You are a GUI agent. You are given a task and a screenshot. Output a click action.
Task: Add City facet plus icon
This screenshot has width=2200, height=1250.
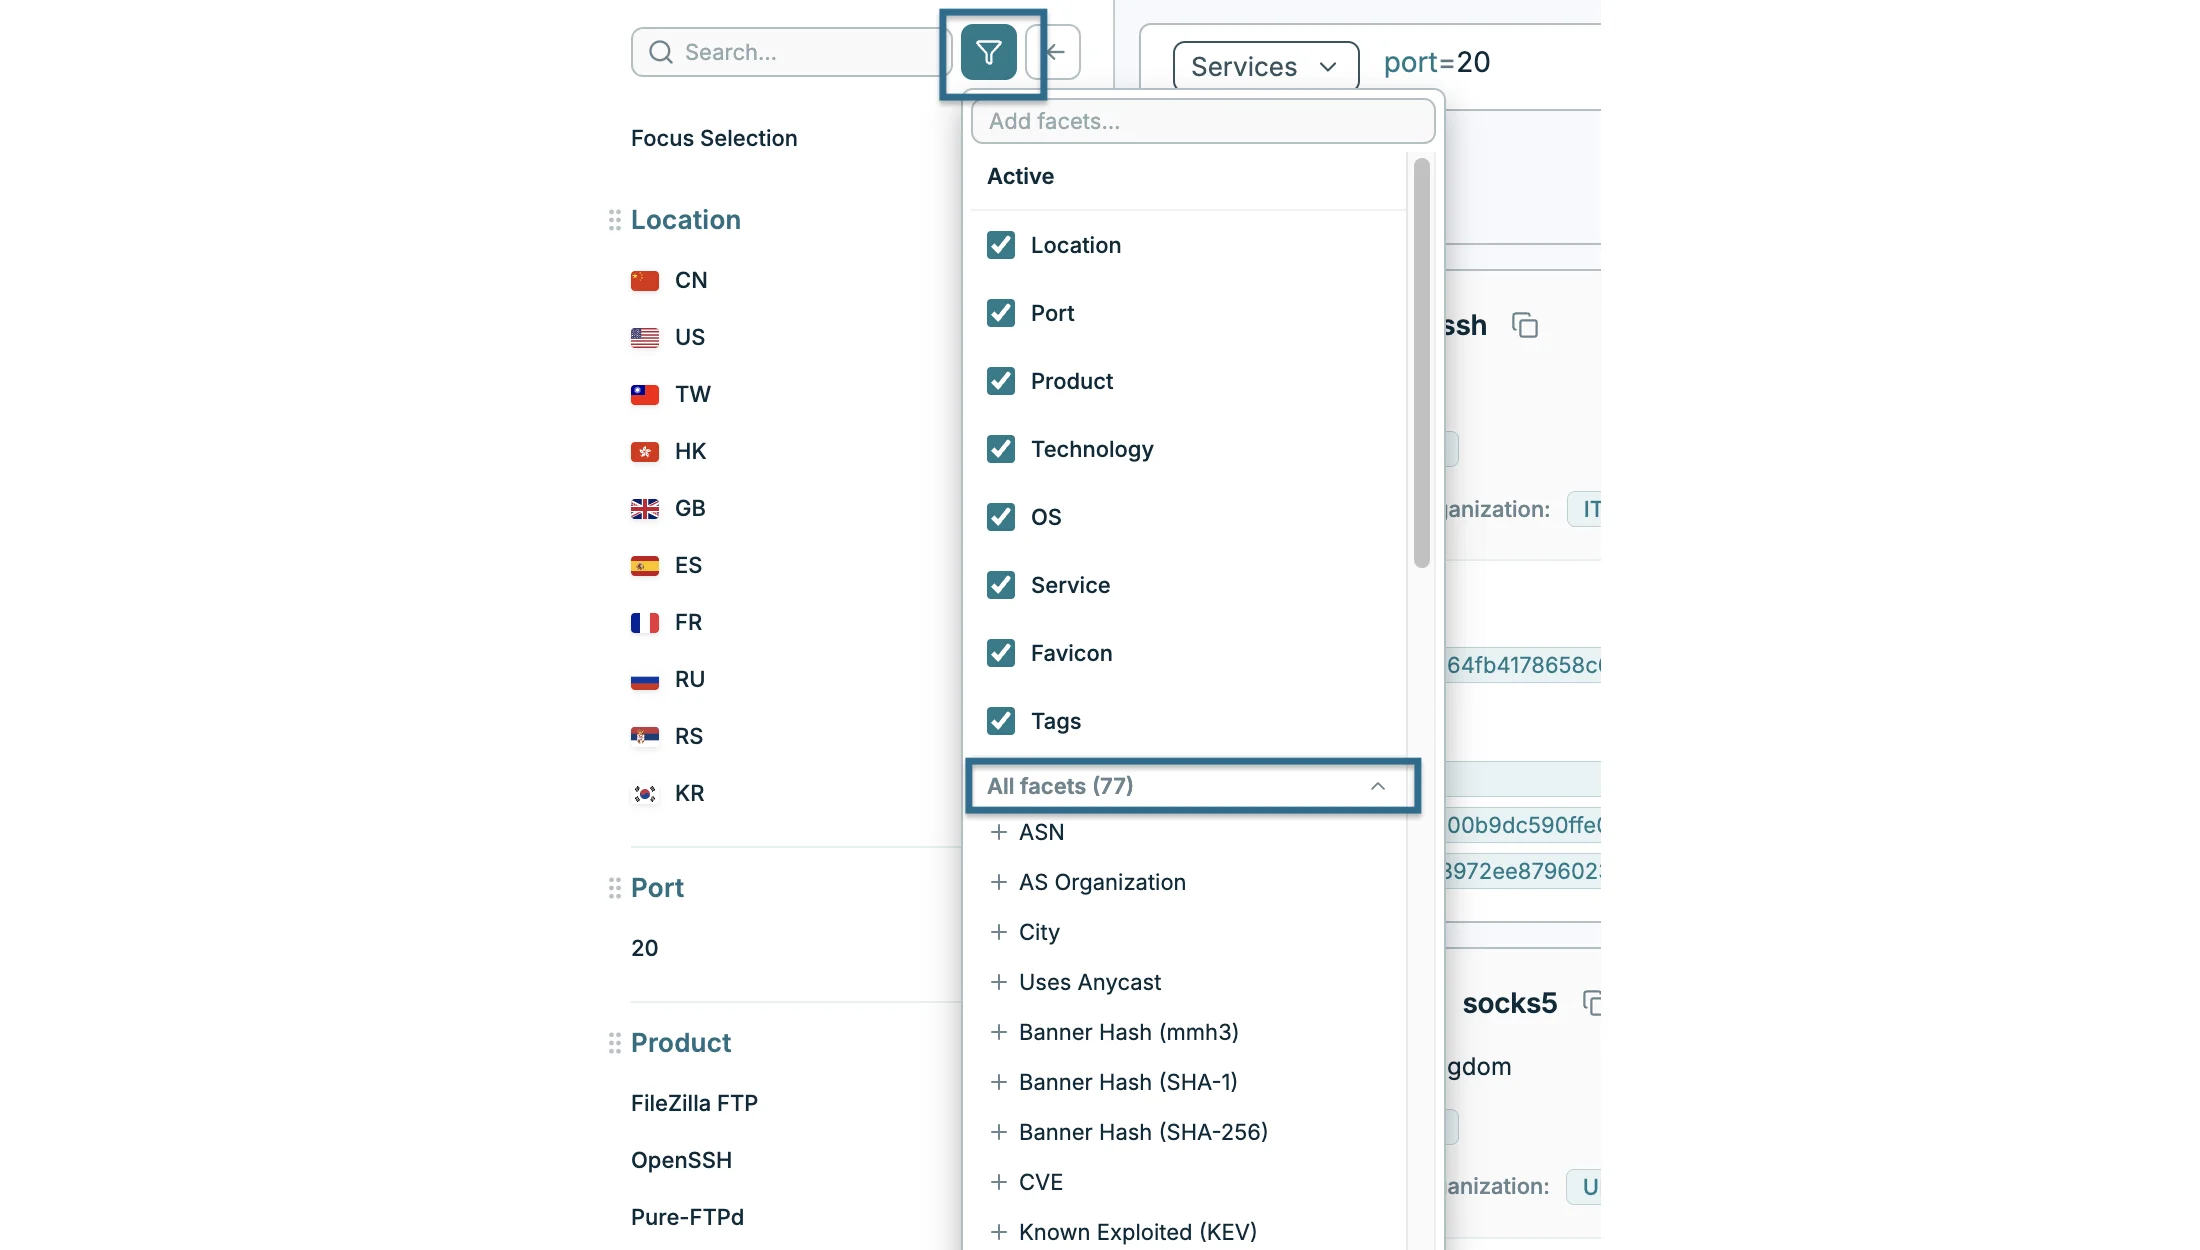998,932
